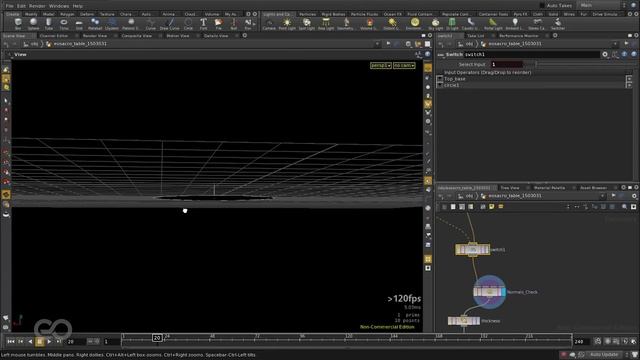Select the Box shelf tool
640x360 pixels.
tap(18, 24)
